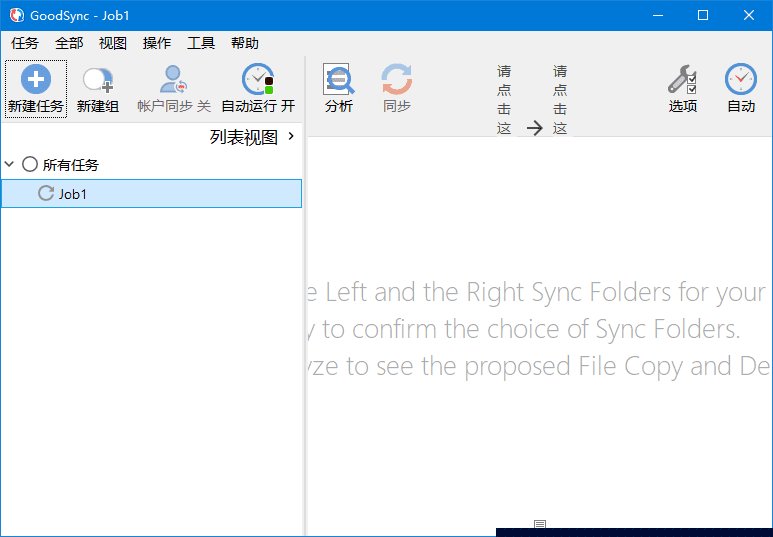This screenshot has height=537, width=773.
Task: Select the right sync folder (请点击这)
Action: [560, 100]
